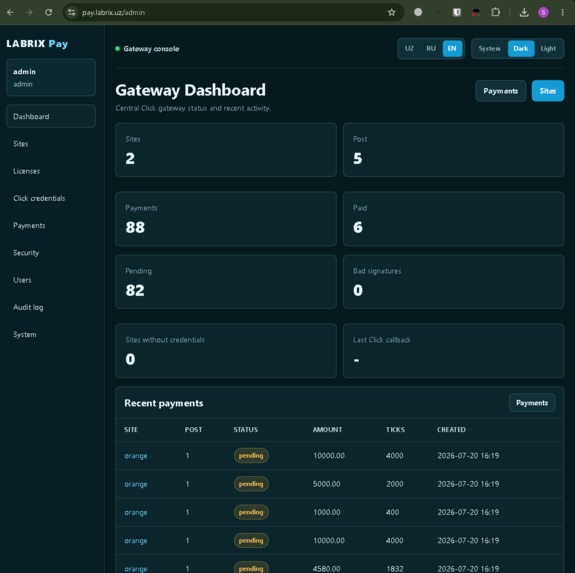Click the LABRIX Pay logo
Image resolution: width=575 pixels, height=573 pixels.
37,44
